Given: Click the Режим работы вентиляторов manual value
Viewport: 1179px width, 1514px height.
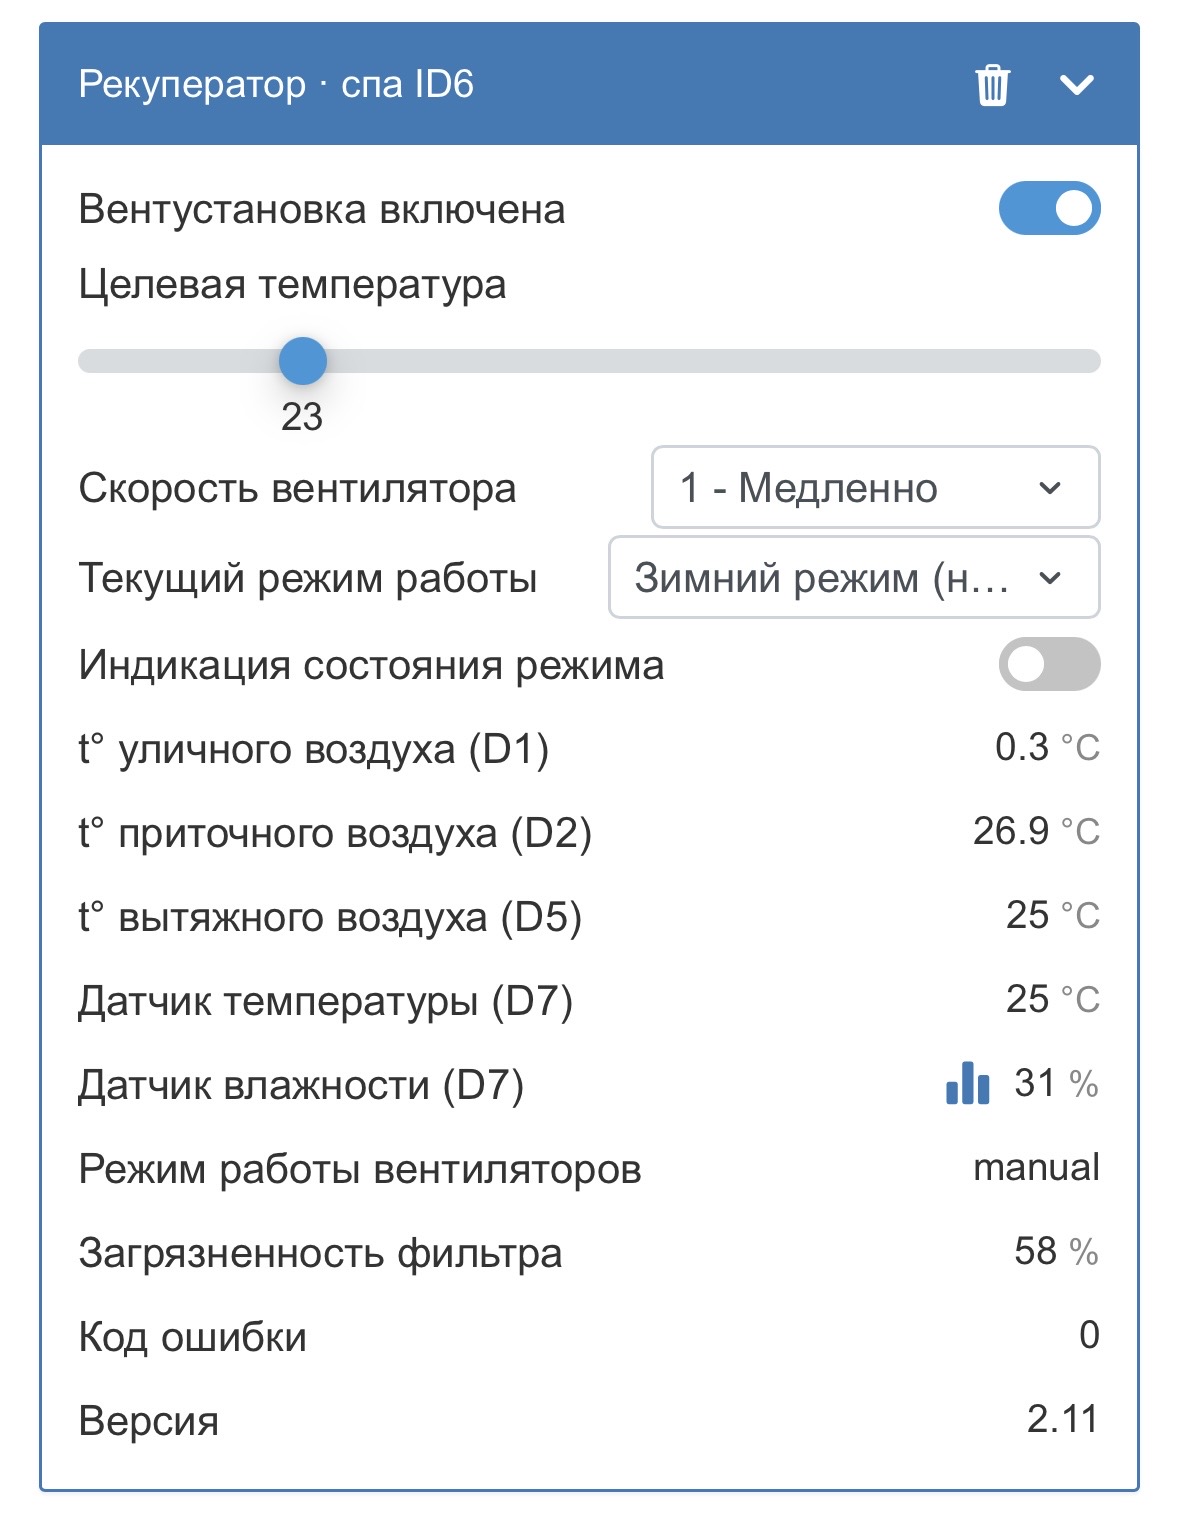Looking at the screenshot, I should point(1036,1167).
